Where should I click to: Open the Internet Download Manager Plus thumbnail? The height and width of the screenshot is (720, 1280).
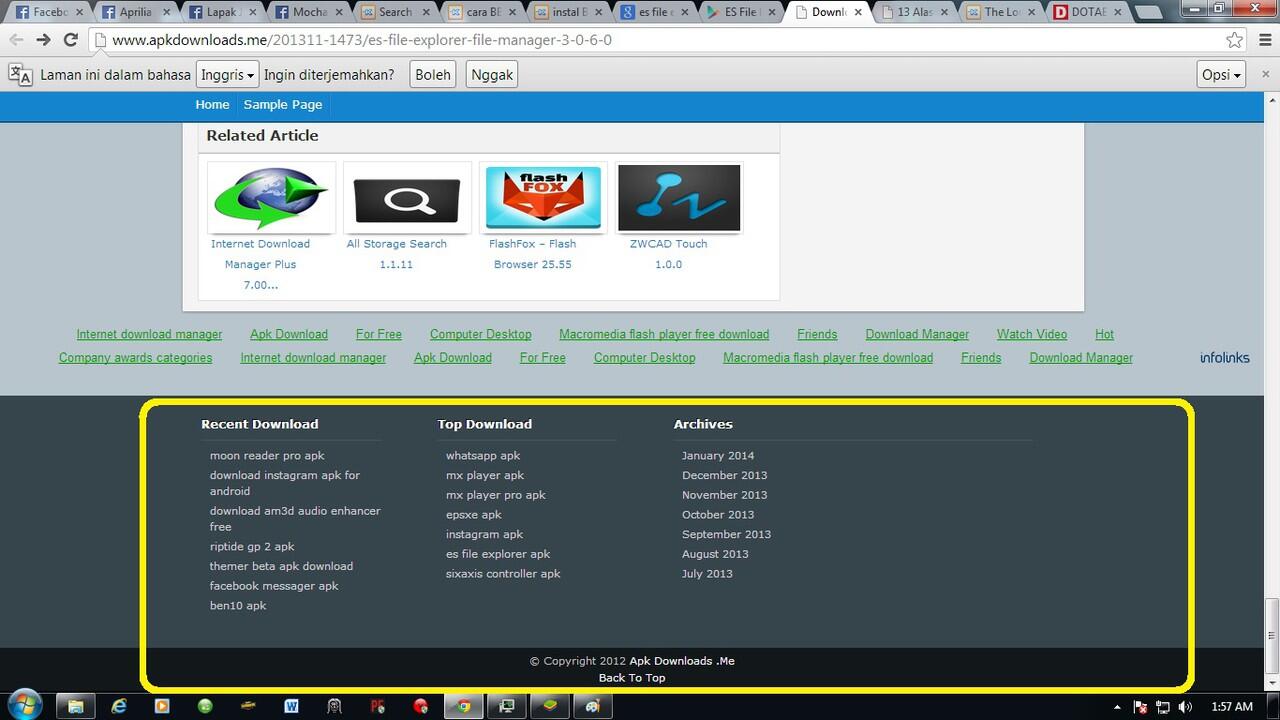click(271, 198)
